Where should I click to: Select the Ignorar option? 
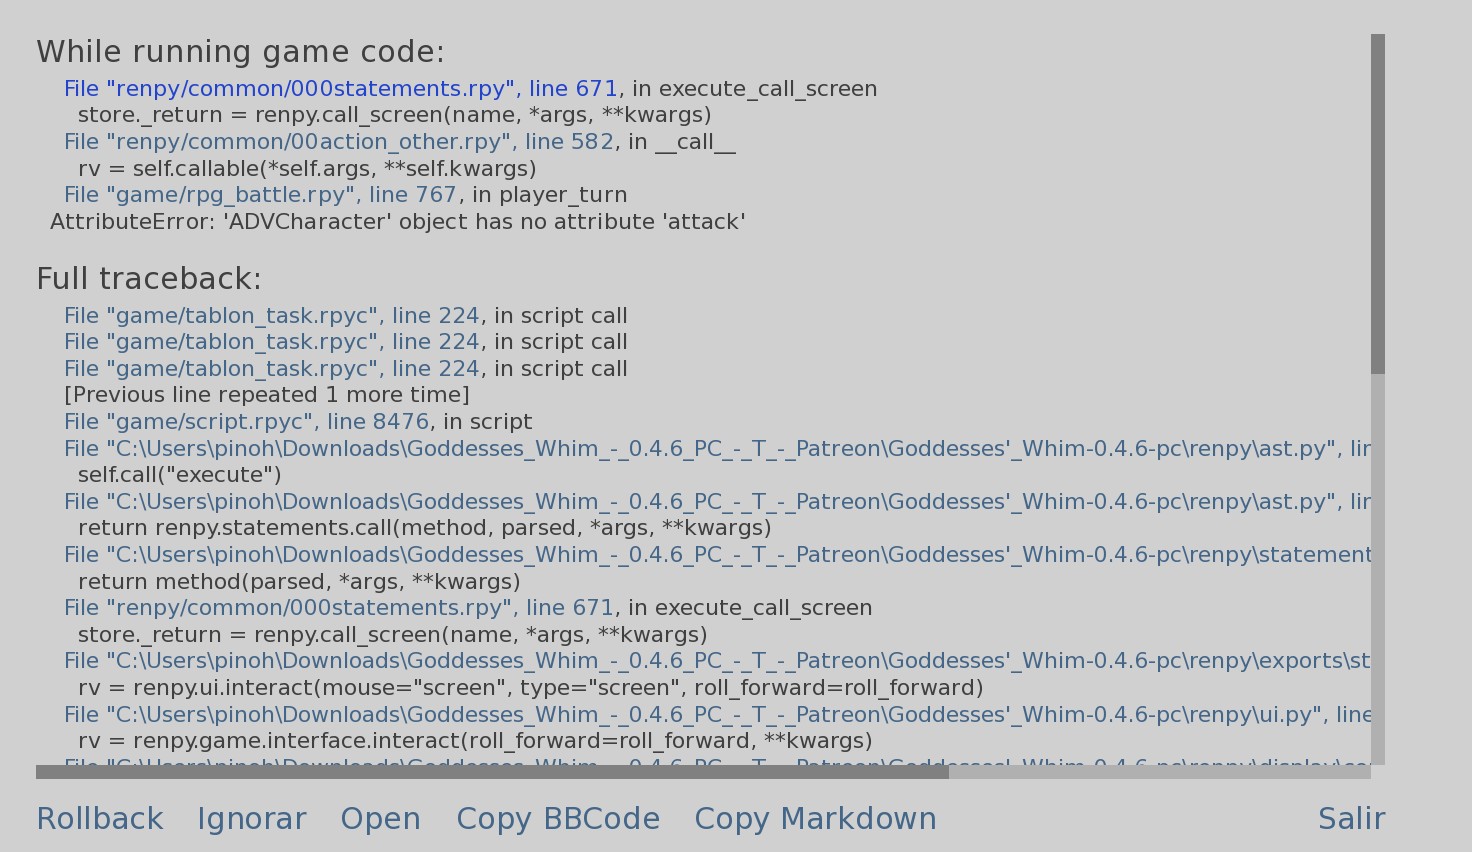(x=251, y=819)
